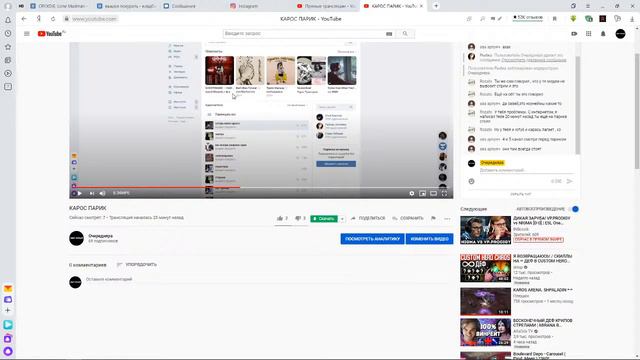The width and height of the screenshot is (640, 360).
Task: Open the browser sidebar mail envelope icon
Action: click(x=8, y=289)
